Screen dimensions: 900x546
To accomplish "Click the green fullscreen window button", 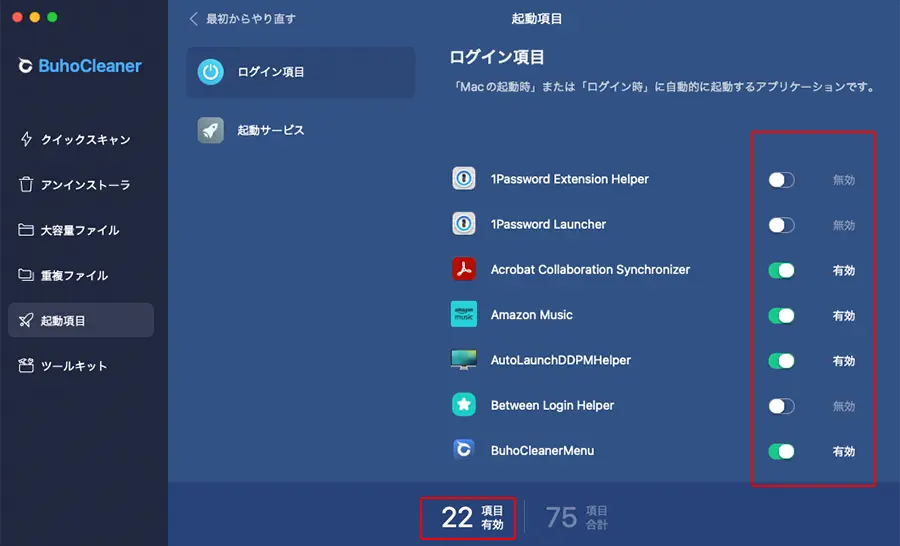I will pos(52,17).
